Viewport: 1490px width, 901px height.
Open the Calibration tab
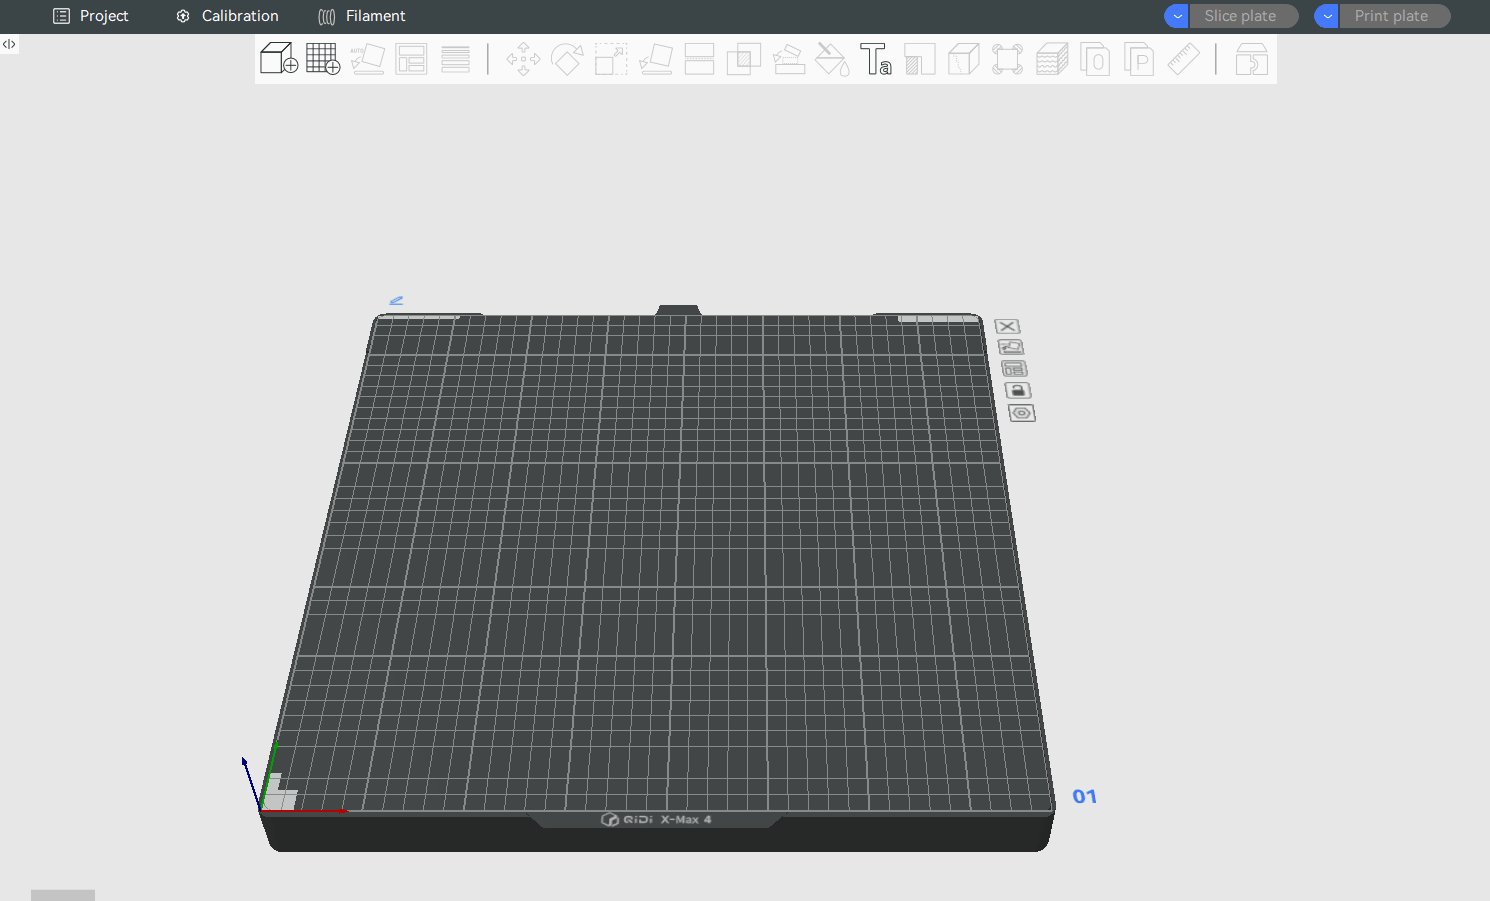coord(228,16)
